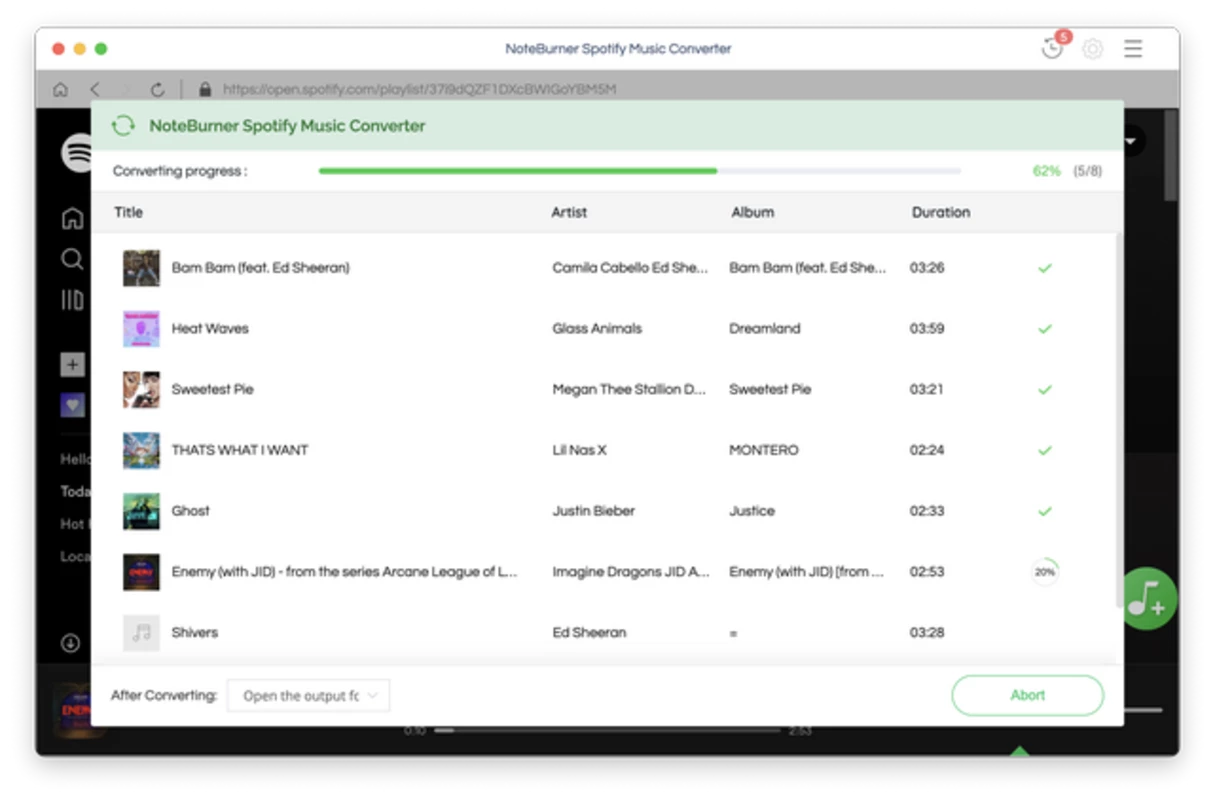Click artist 'Ed Sheeran' in Shivers row

click(x=589, y=633)
